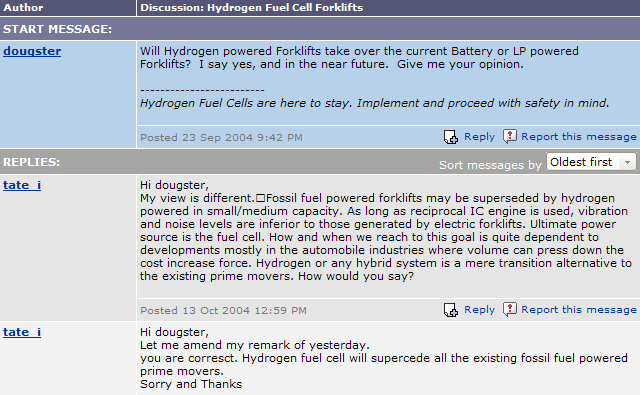Click the REPLIES section header
This screenshot has width=640, height=395.
pyautogui.click(x=31, y=162)
